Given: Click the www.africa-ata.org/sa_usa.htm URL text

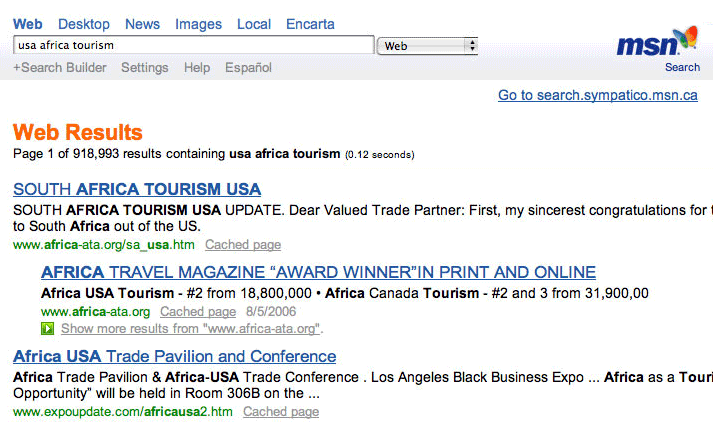Looking at the screenshot, I should (104, 245).
